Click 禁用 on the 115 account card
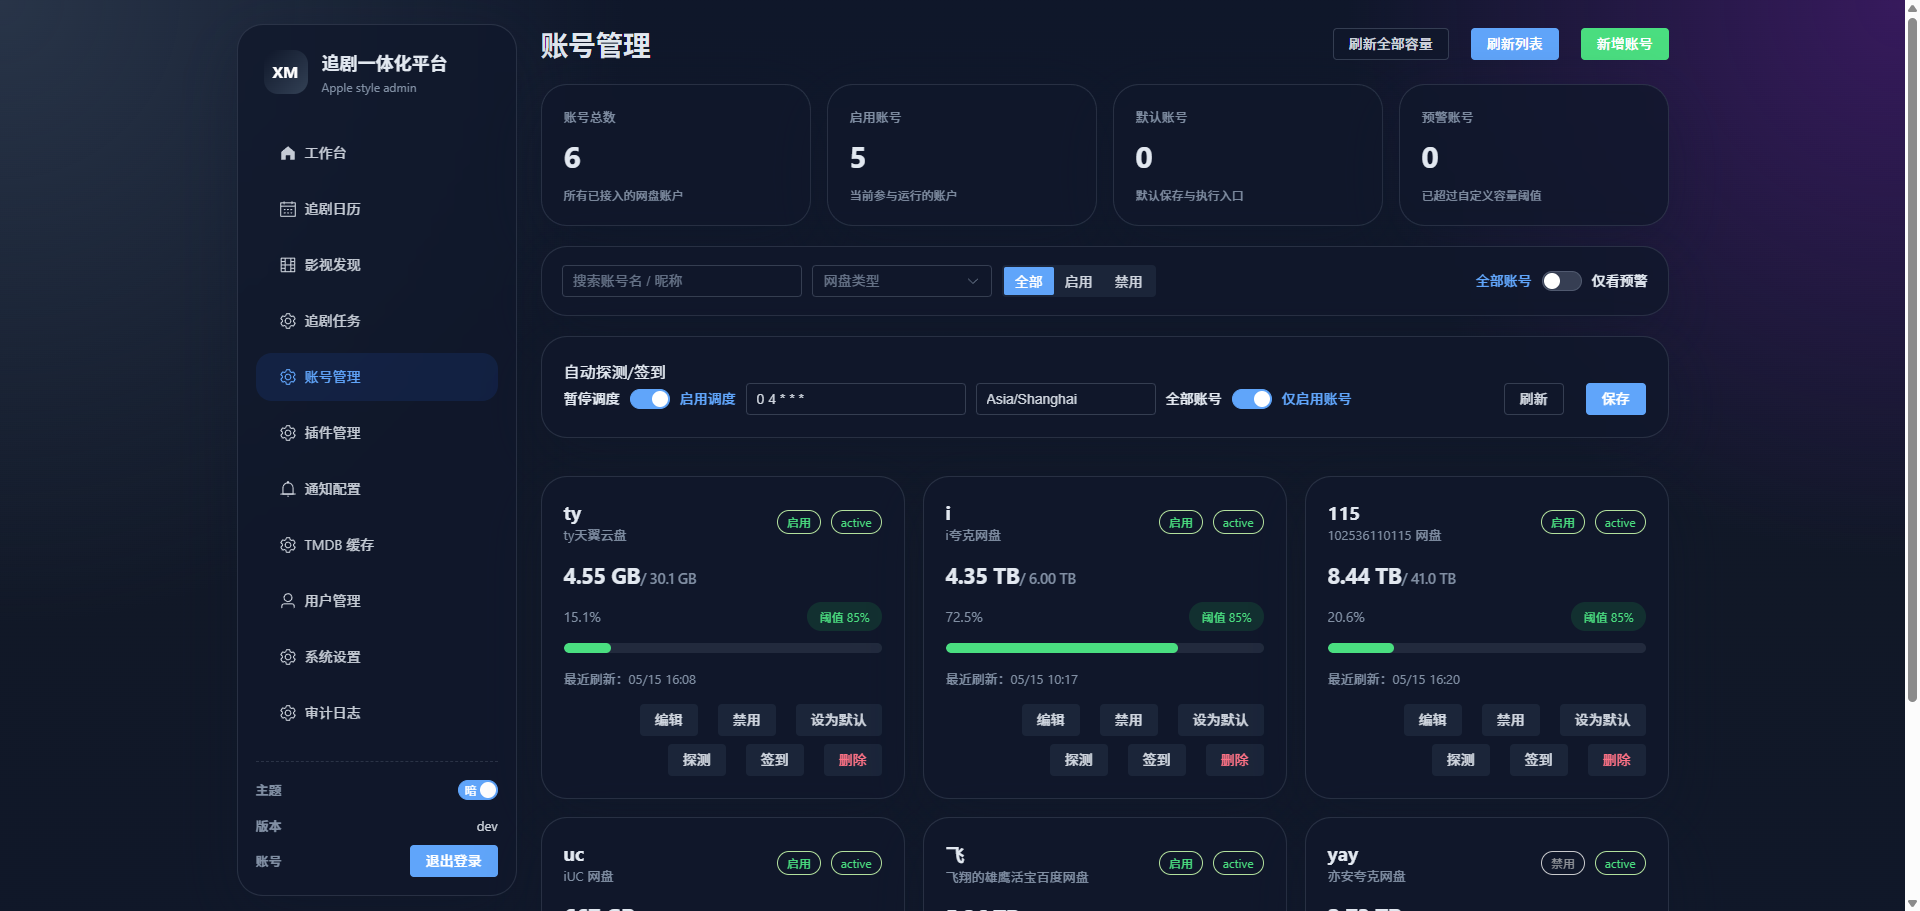 (1511, 720)
